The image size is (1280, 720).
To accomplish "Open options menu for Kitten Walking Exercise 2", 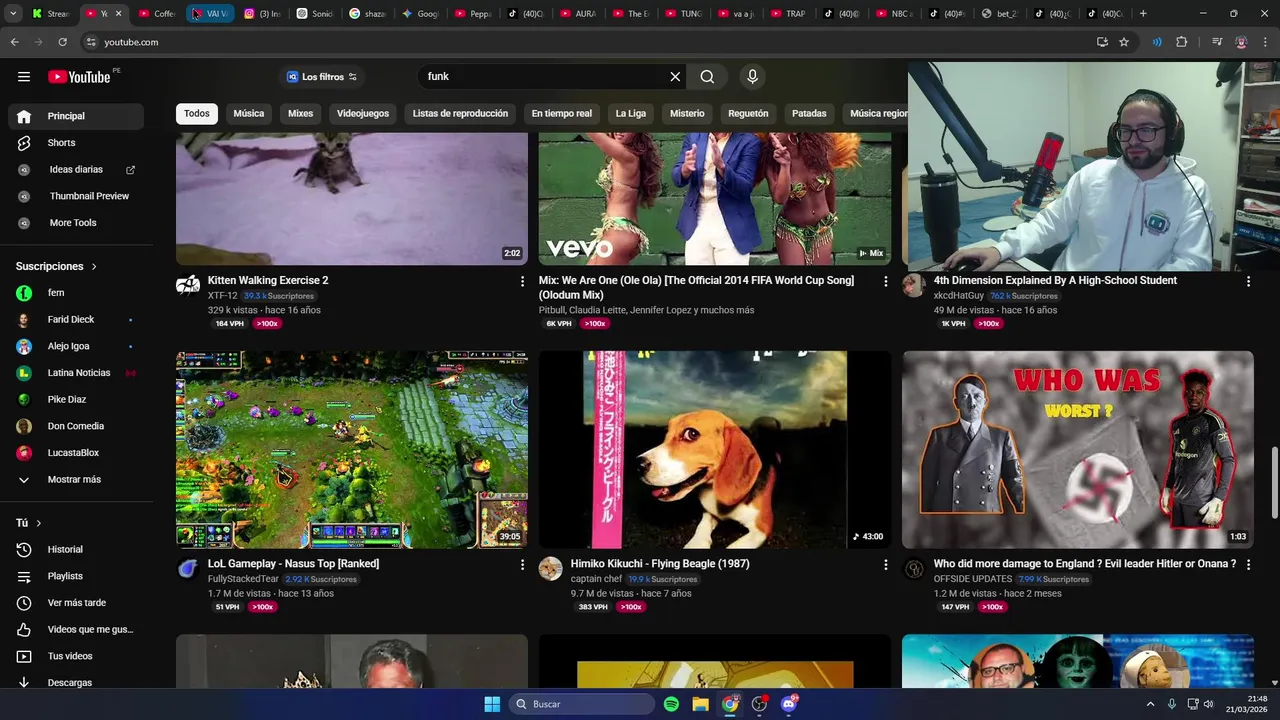I will [x=522, y=282].
